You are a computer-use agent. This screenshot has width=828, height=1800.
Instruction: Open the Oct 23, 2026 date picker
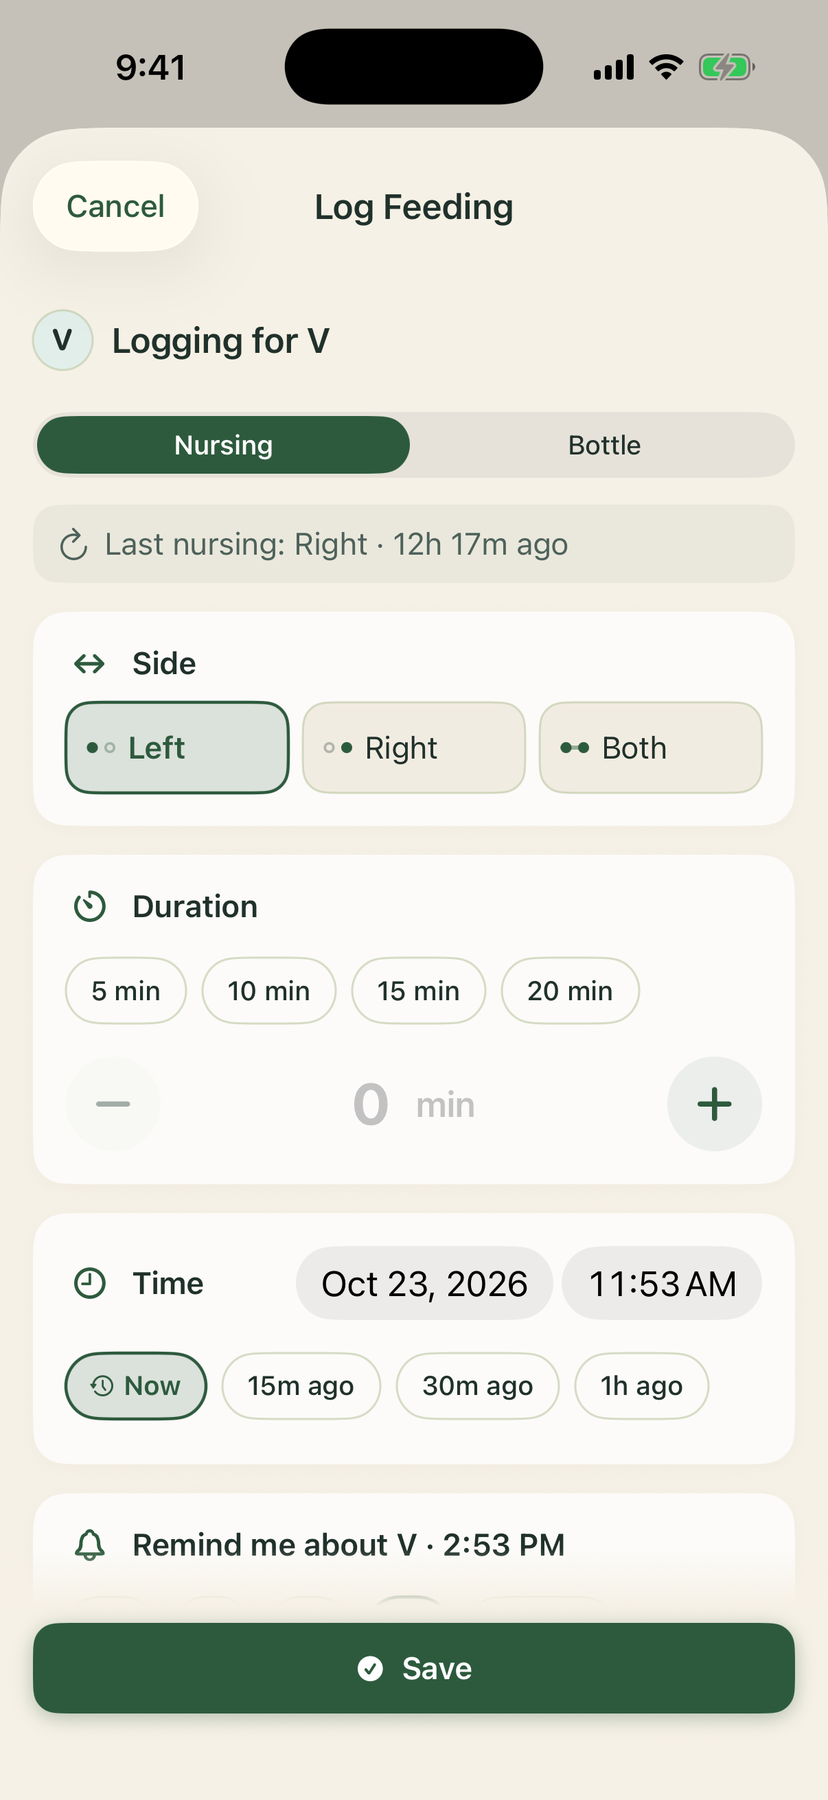coord(424,1283)
